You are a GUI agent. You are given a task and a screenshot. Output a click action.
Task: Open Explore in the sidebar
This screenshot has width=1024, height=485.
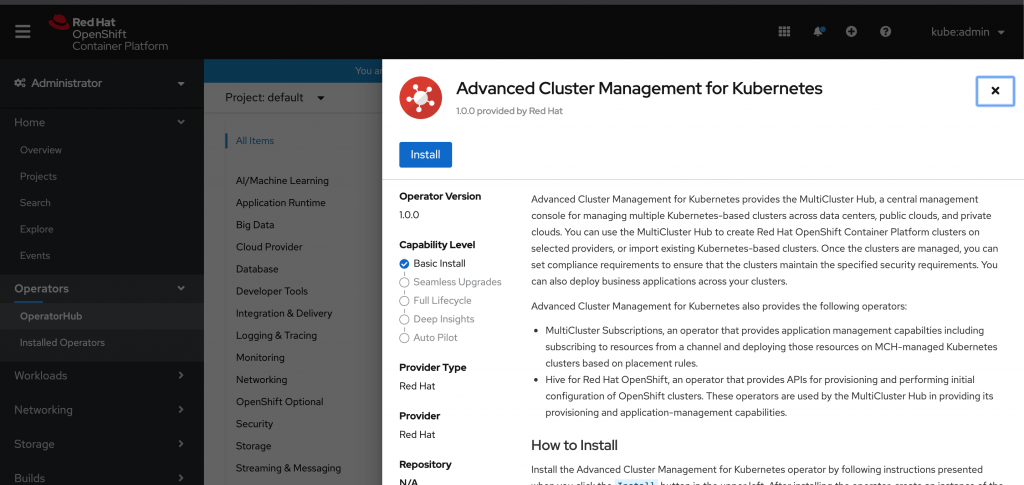[x=37, y=229]
